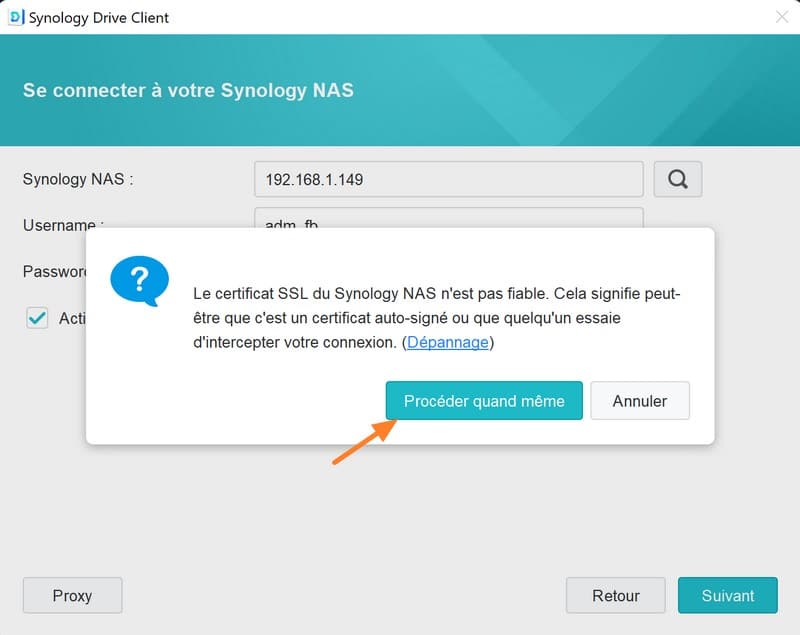Close the Synology Drive Client window
Viewport: 800px width, 635px height.
click(x=782, y=17)
